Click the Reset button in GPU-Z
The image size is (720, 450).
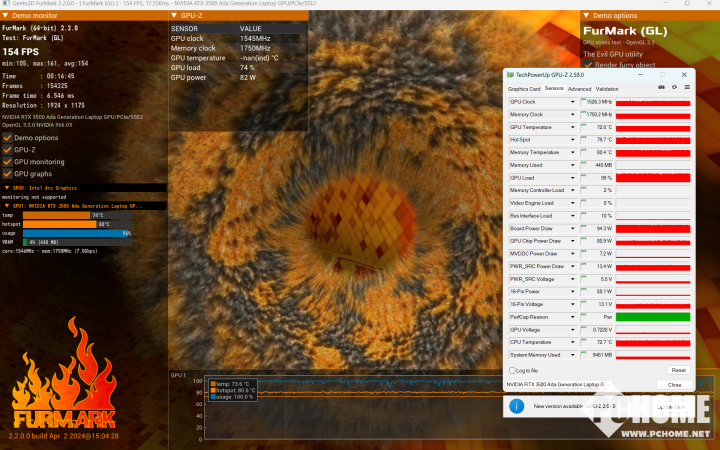677,370
